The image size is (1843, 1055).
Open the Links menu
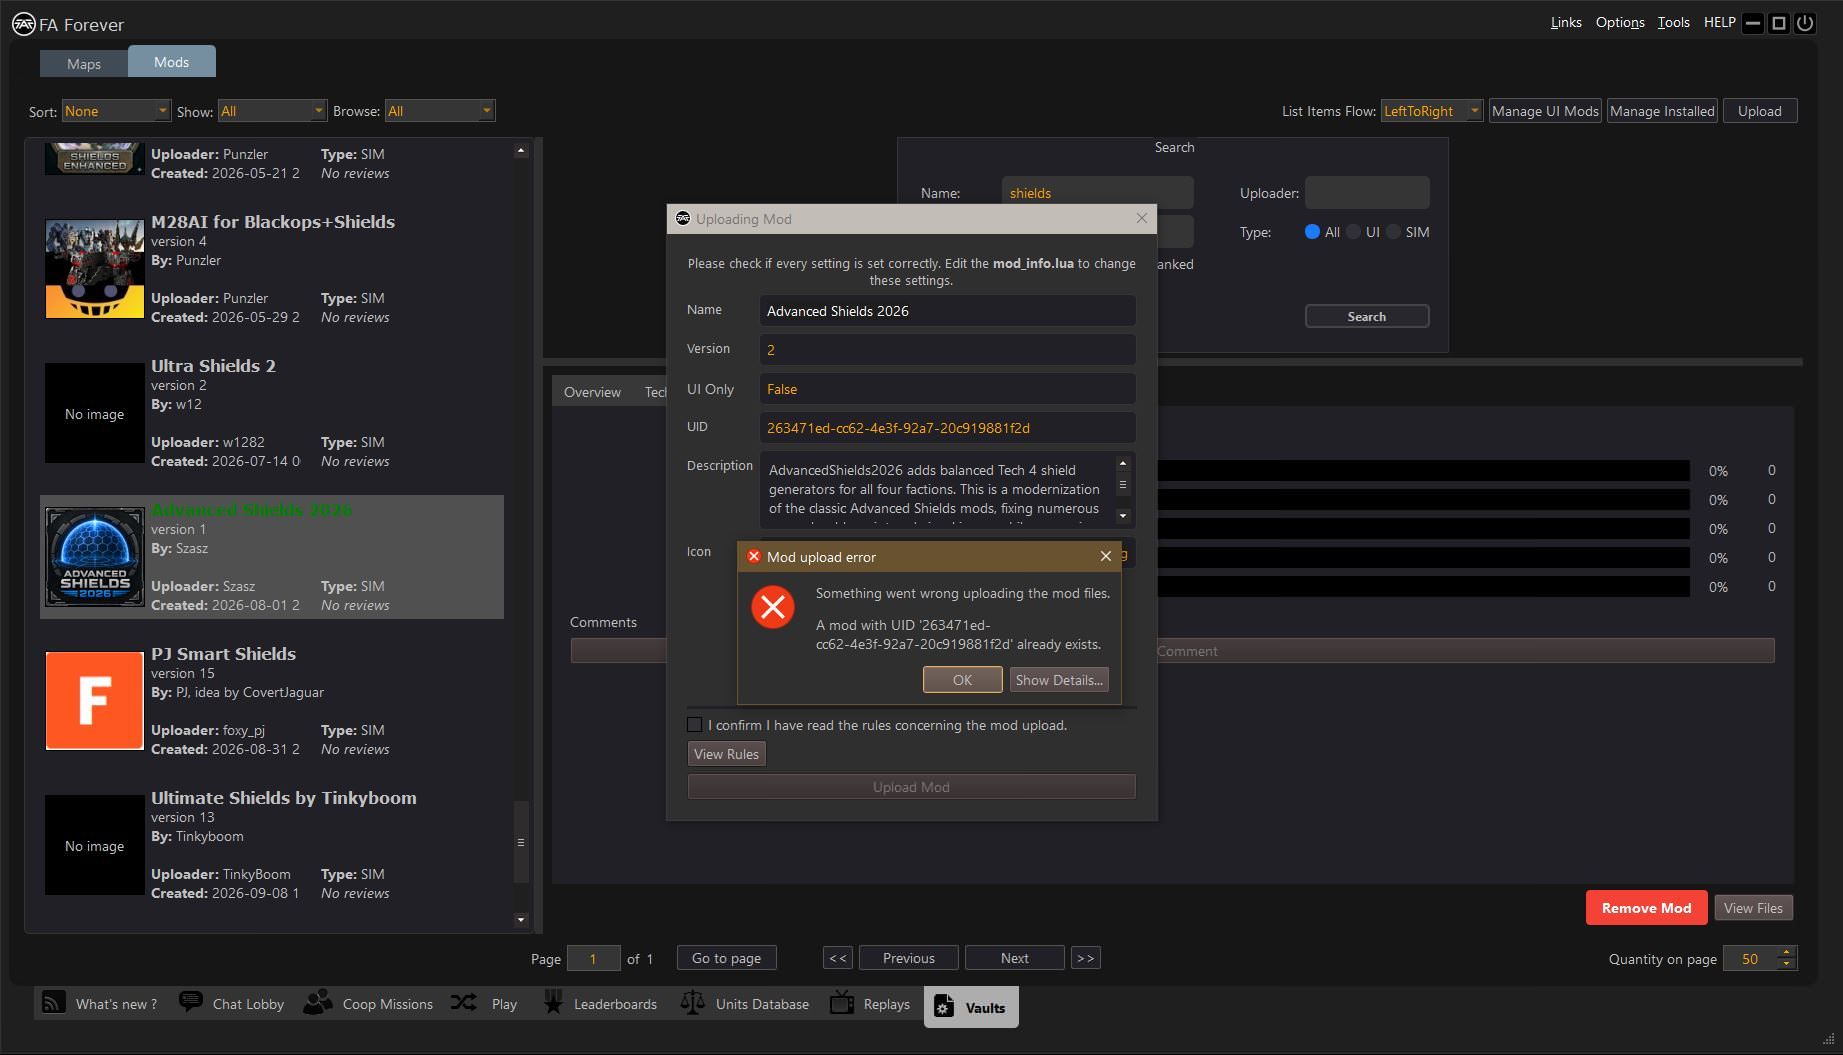1566,22
